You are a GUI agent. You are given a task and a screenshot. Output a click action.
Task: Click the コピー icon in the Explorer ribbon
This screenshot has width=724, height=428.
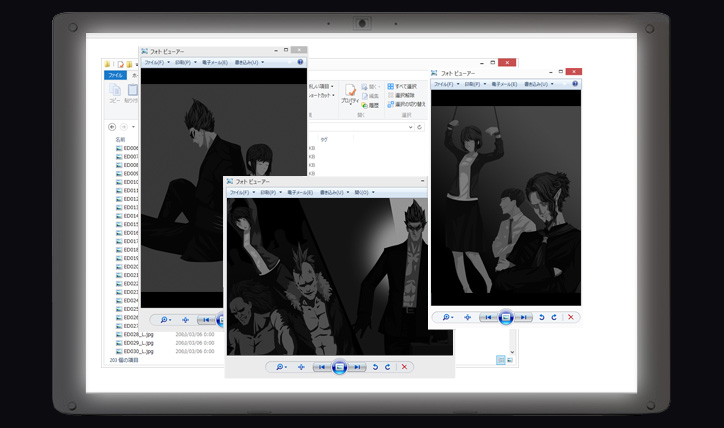coord(115,93)
